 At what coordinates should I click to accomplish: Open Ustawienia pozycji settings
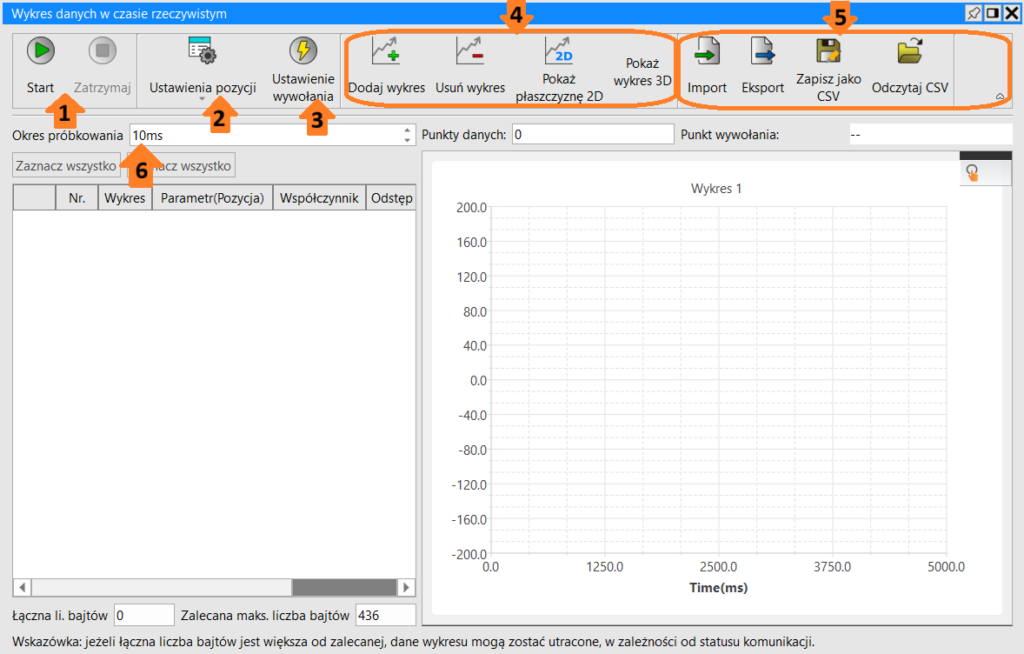pyautogui.click(x=202, y=65)
